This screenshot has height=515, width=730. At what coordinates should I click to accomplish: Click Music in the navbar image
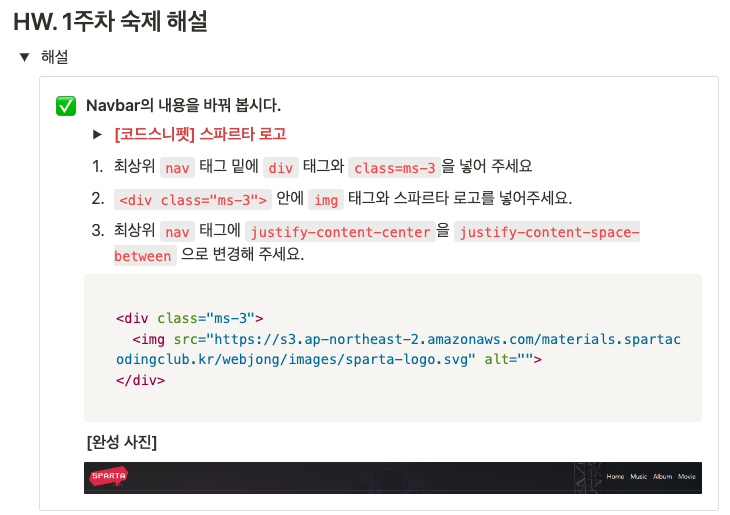pos(639,476)
